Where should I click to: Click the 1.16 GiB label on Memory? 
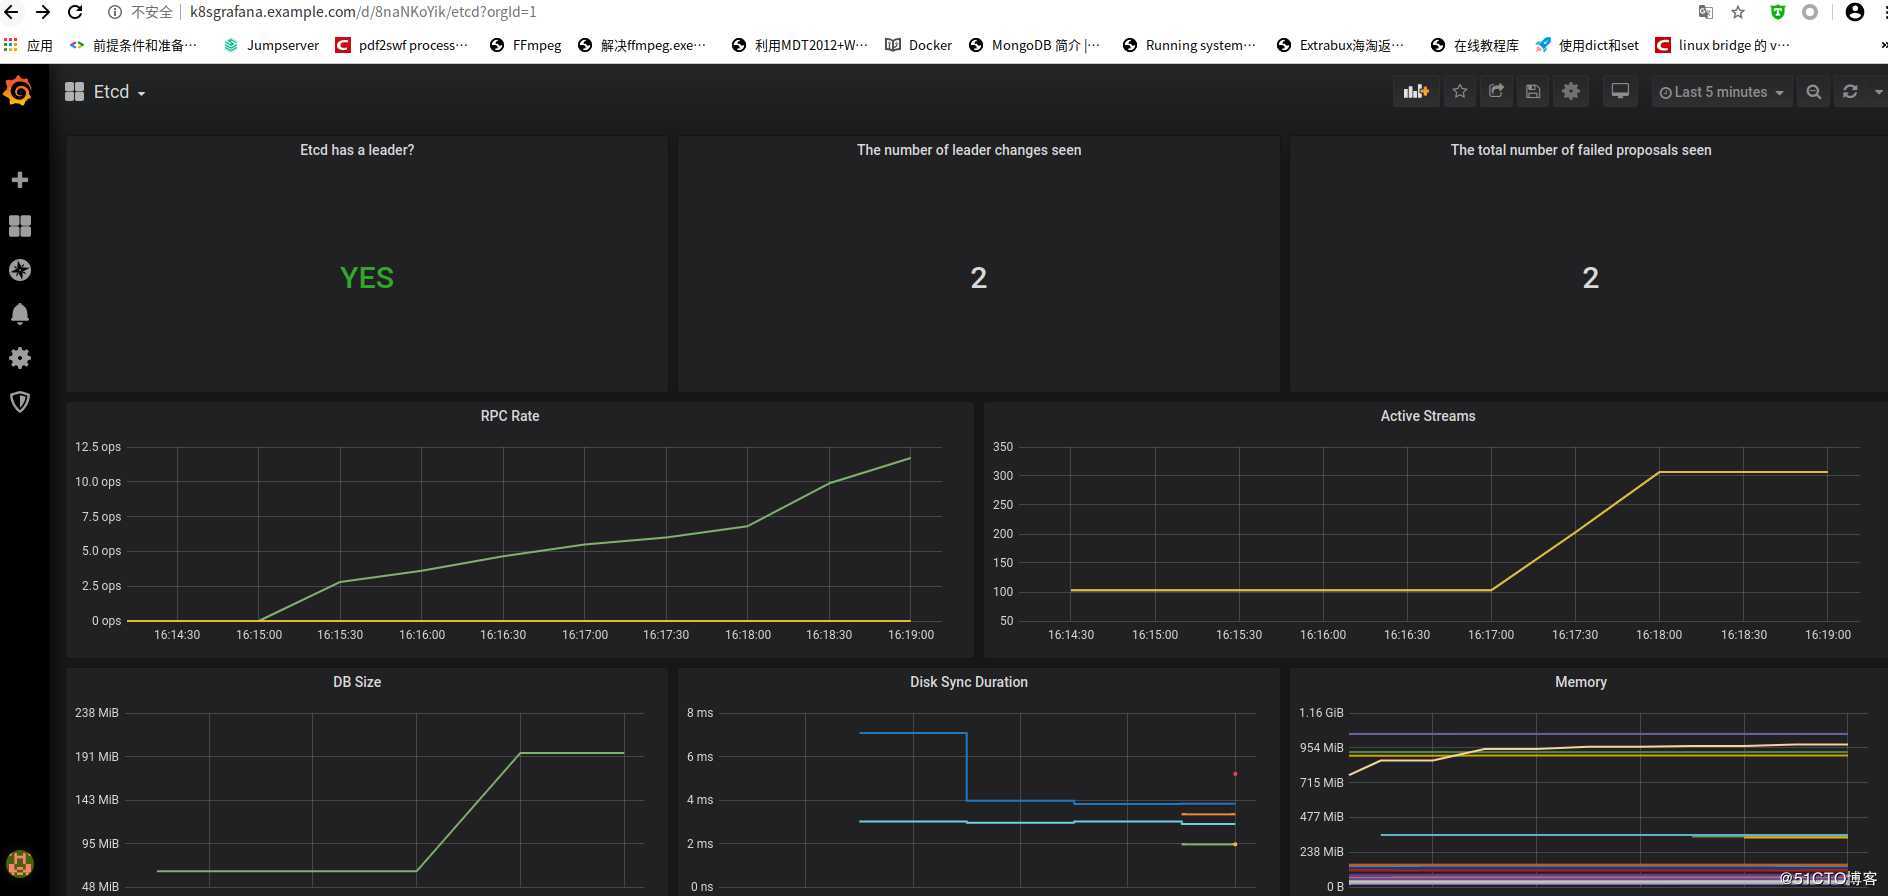pos(1321,713)
